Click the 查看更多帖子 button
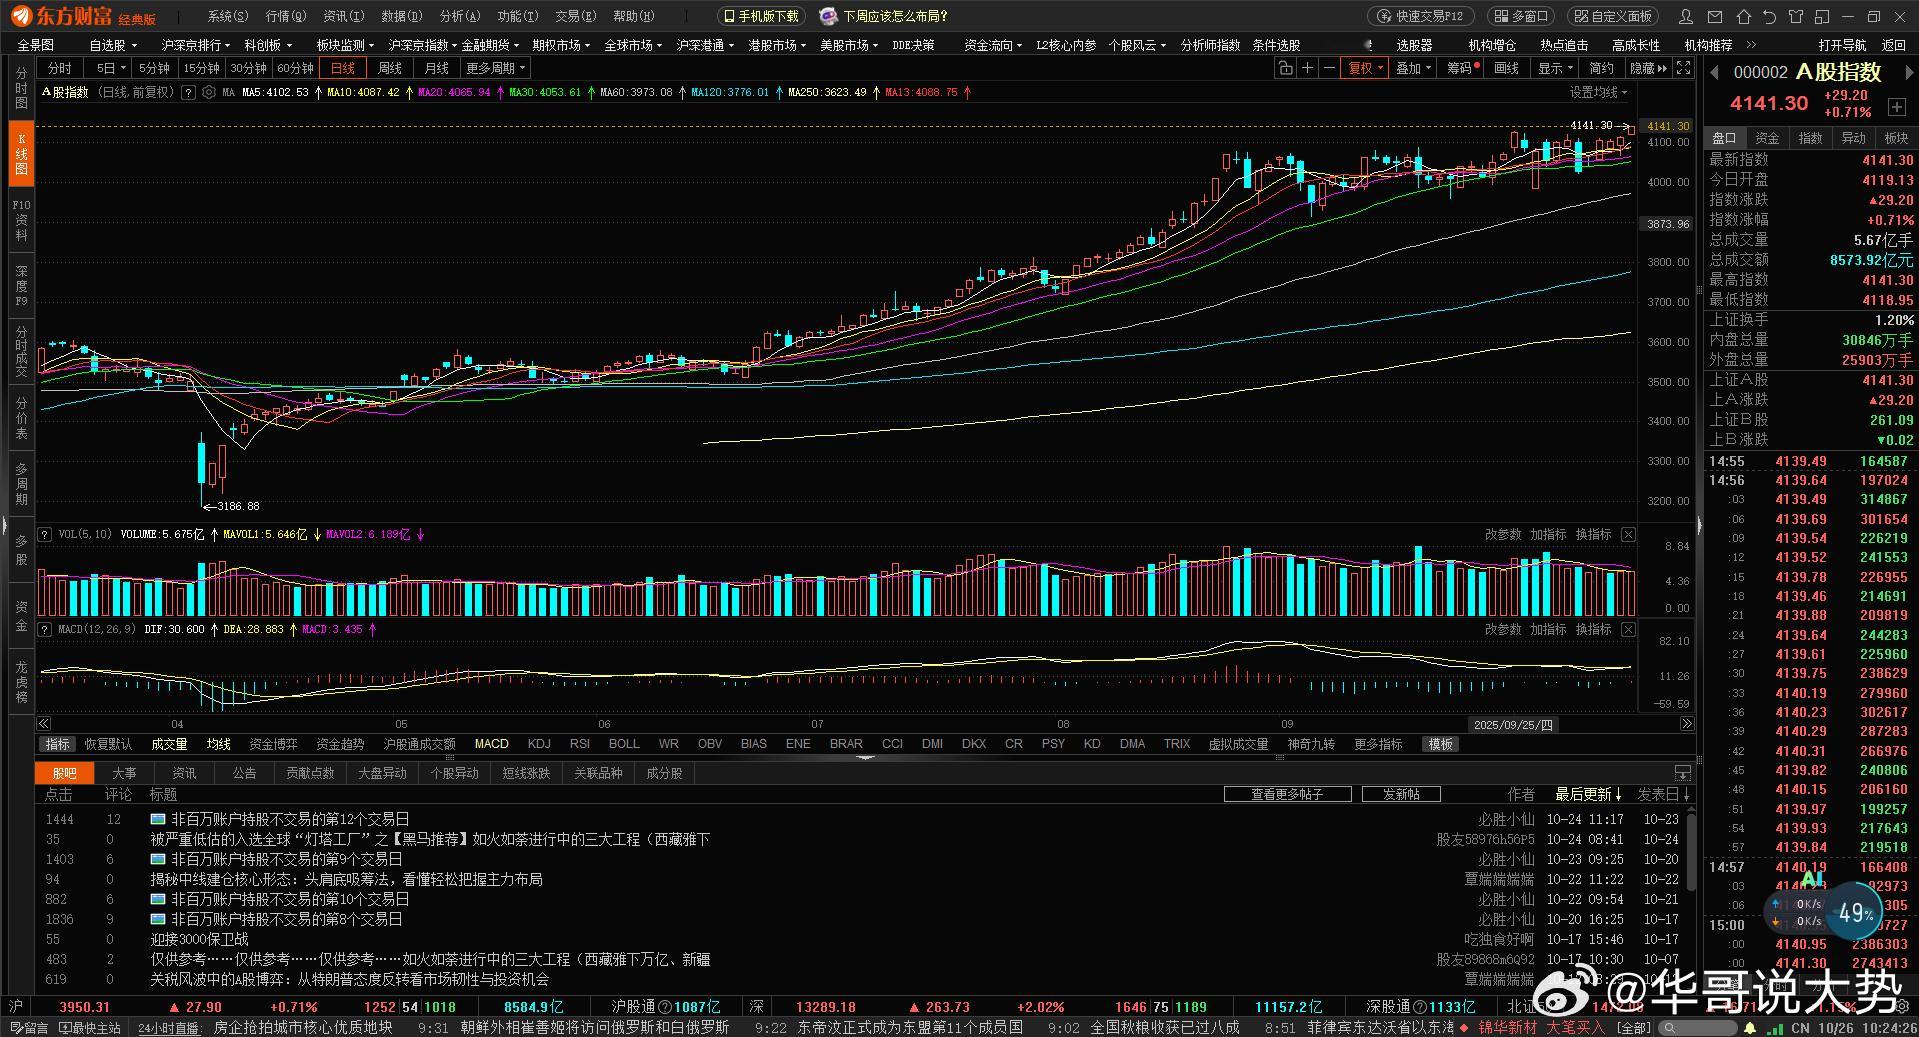This screenshot has width=1919, height=1037. [x=1287, y=794]
